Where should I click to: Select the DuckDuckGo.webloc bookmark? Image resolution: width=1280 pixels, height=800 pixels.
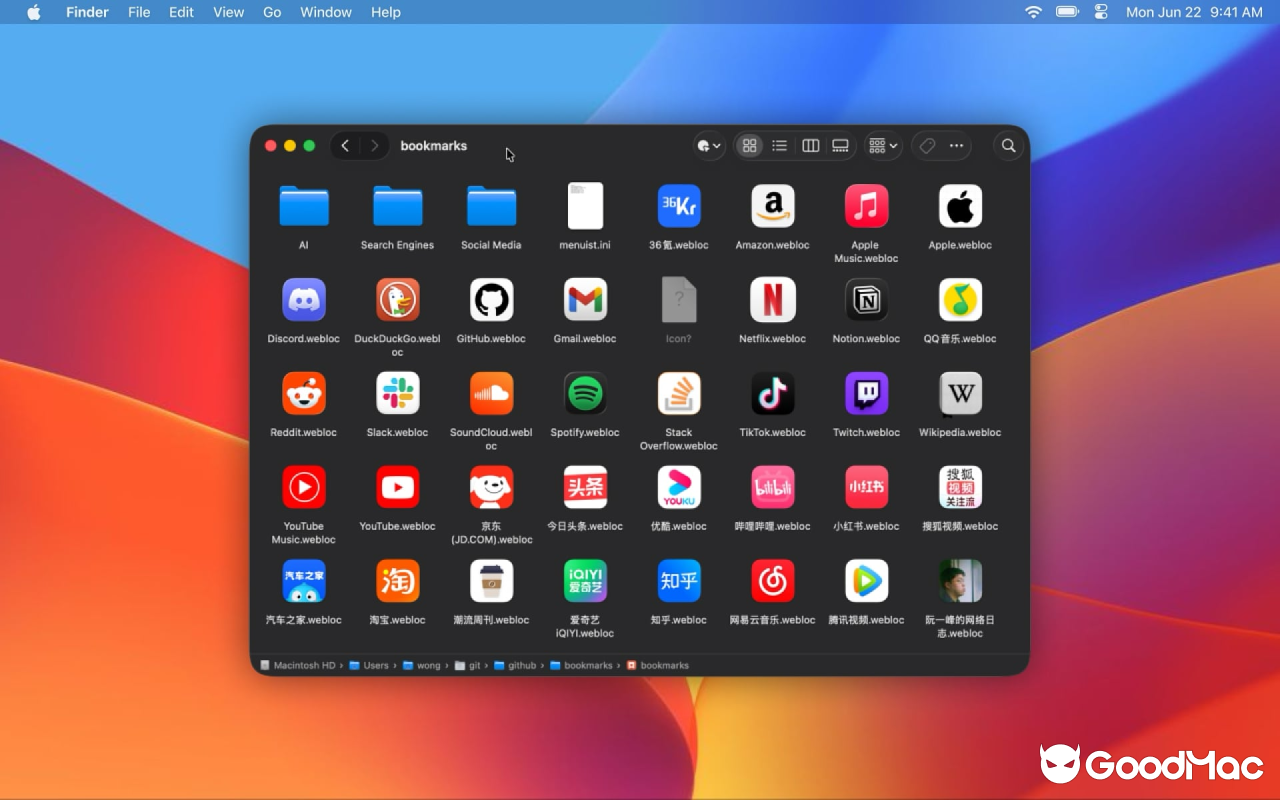398,300
